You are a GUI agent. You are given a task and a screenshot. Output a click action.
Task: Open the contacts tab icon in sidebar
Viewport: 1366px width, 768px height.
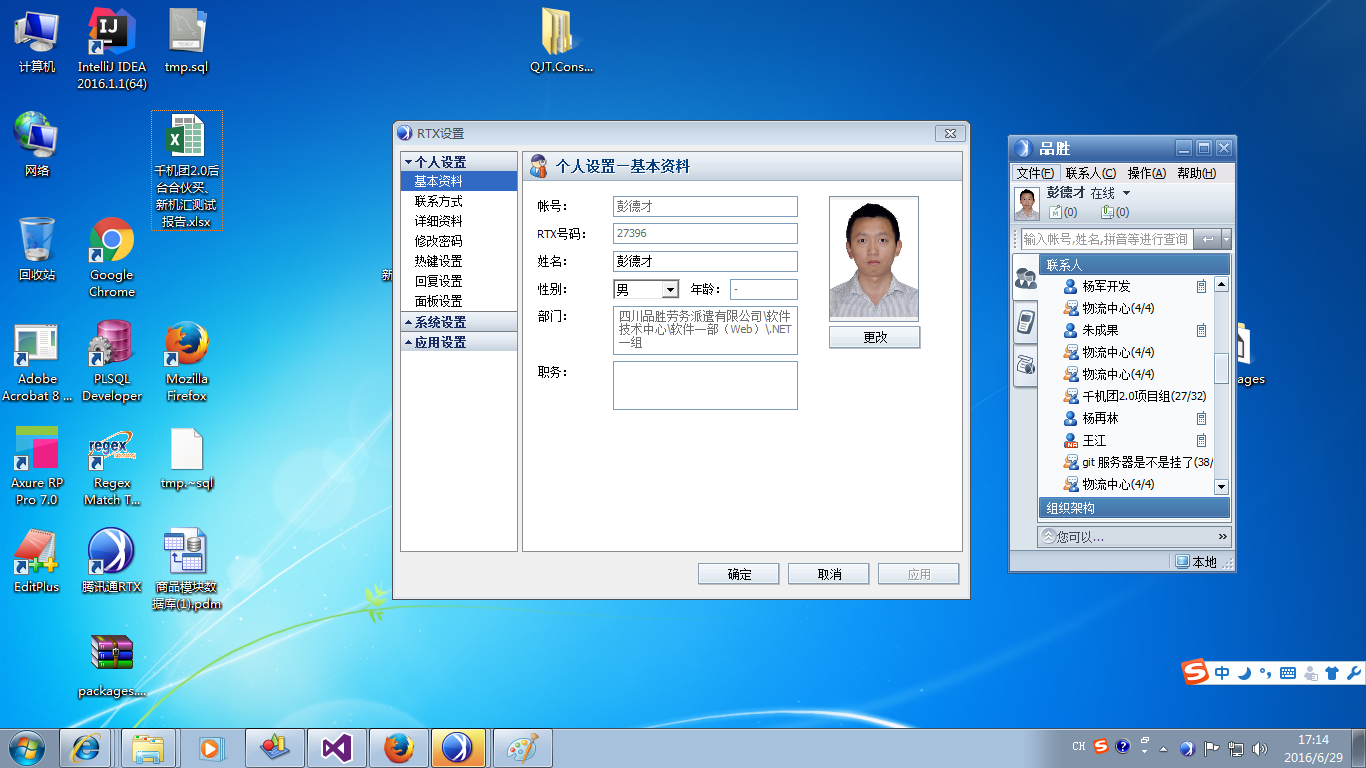[1025, 278]
